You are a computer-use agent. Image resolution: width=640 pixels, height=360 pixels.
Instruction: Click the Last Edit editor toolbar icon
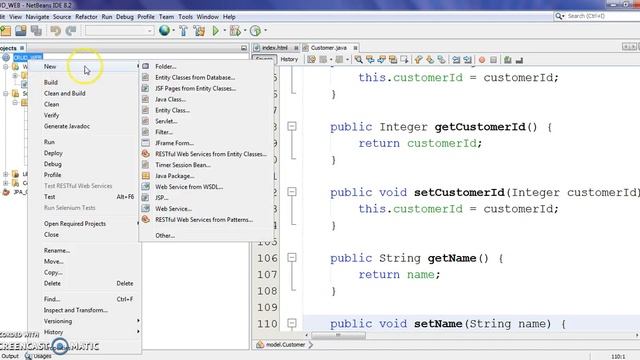(x=311, y=60)
